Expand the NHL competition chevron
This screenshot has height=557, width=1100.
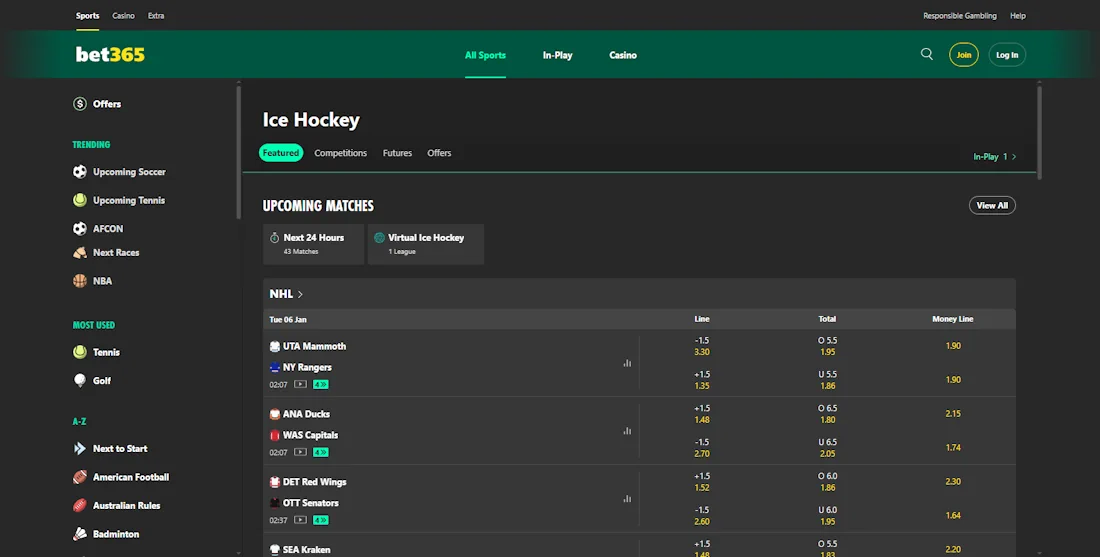300,294
